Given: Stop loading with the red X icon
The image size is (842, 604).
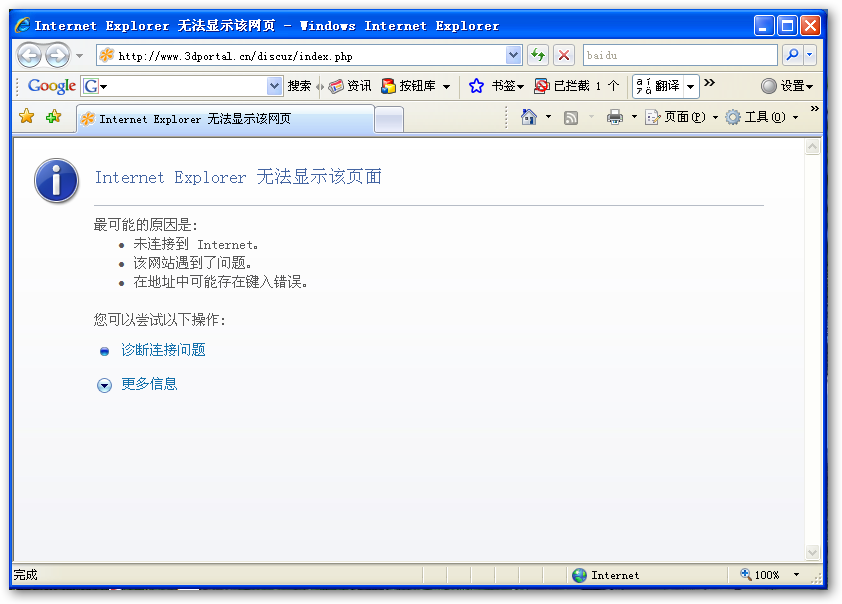Looking at the screenshot, I should click(564, 55).
